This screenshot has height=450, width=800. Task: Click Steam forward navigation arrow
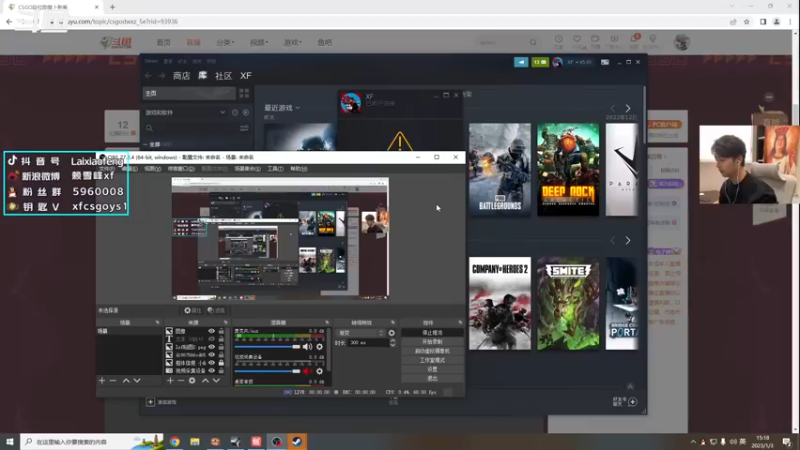[x=162, y=76]
